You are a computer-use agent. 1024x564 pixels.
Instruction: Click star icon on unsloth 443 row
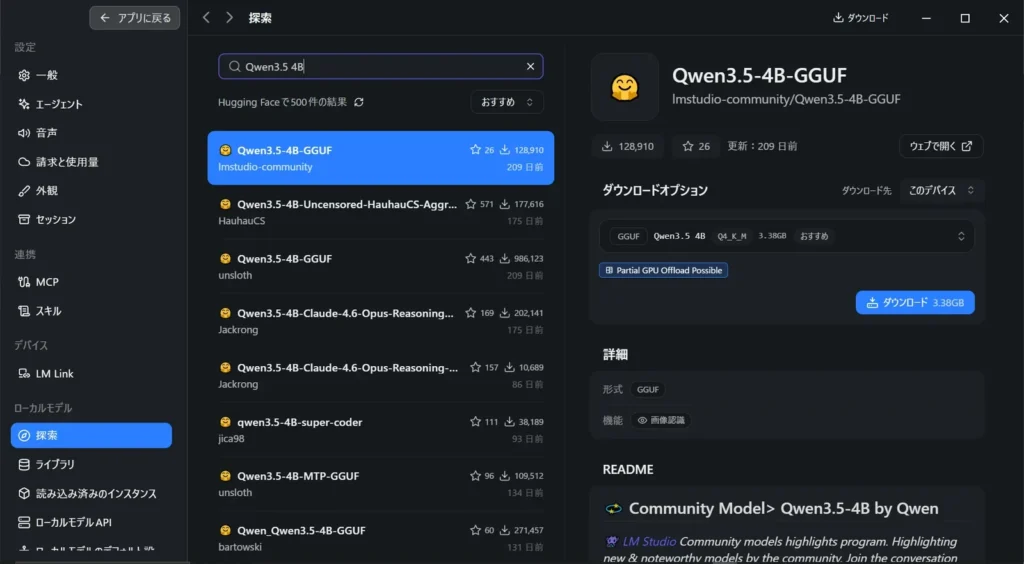click(470, 258)
